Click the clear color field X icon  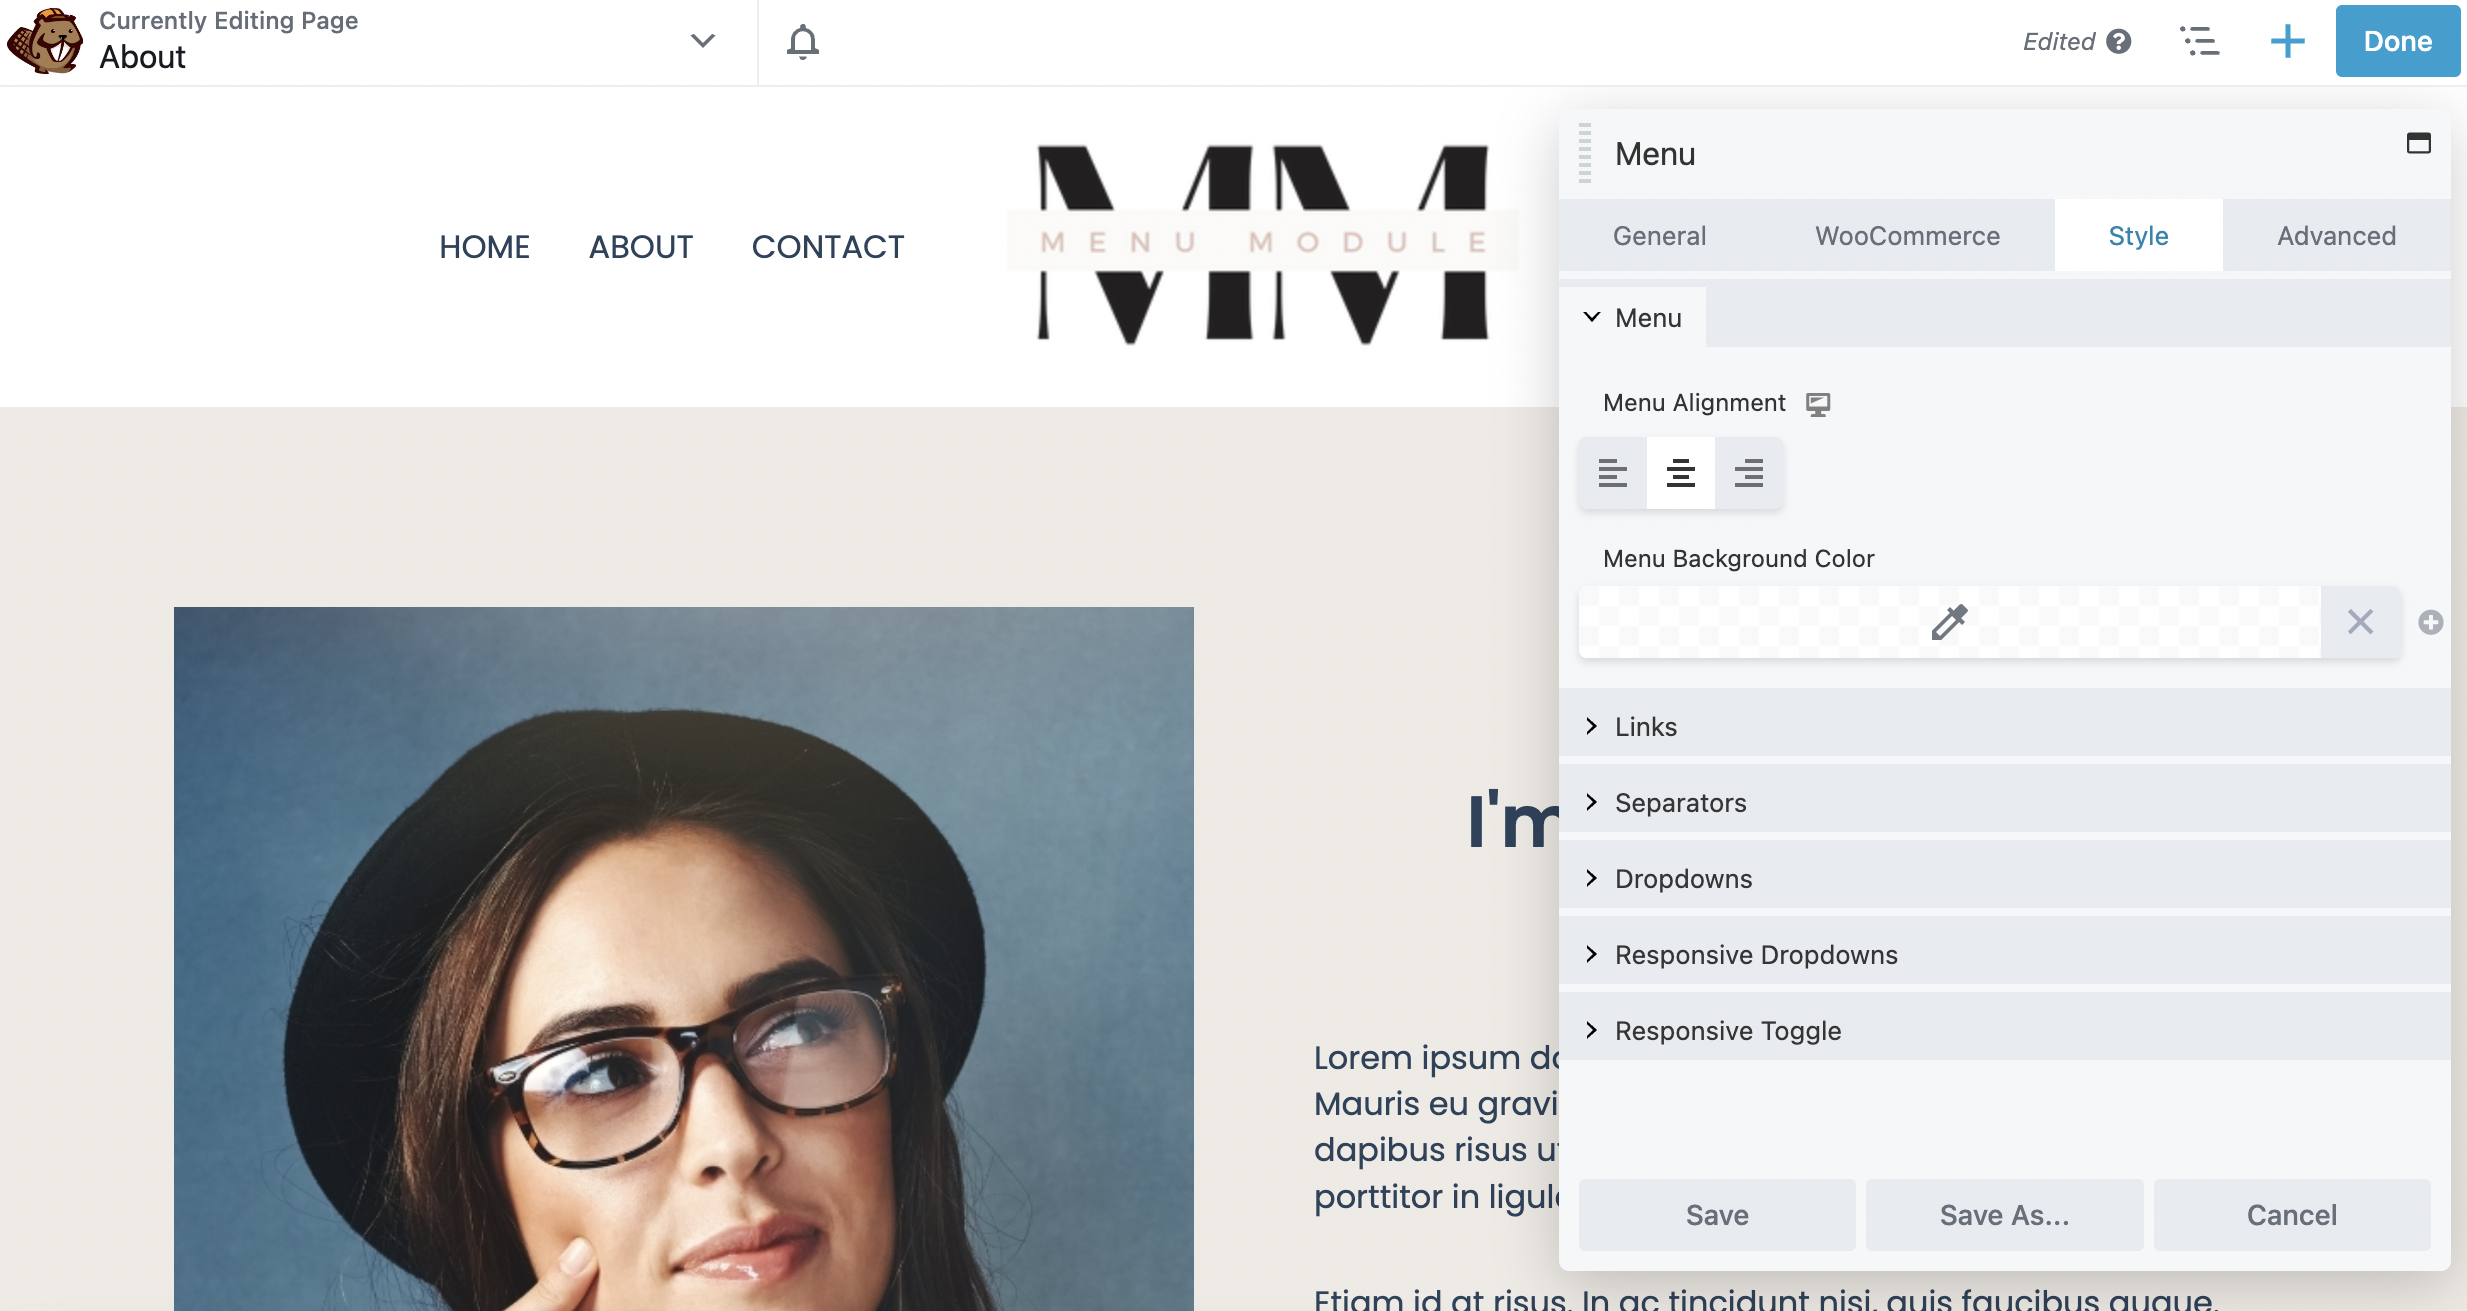pyautogui.click(x=2361, y=620)
